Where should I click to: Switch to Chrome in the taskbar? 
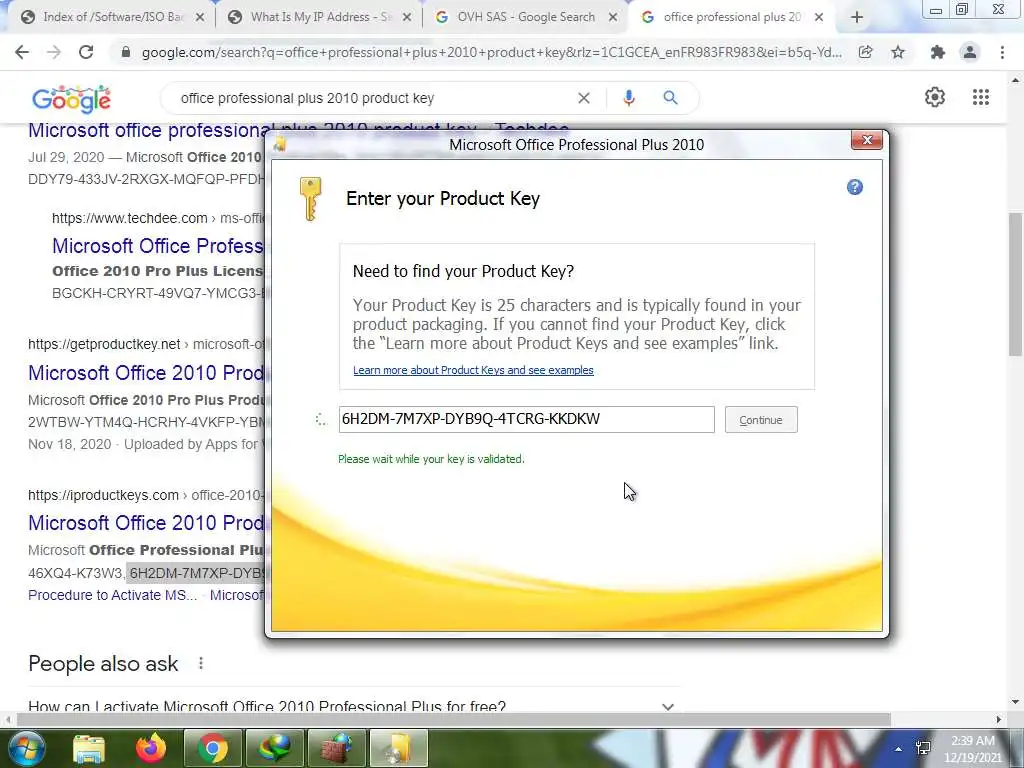(212, 748)
